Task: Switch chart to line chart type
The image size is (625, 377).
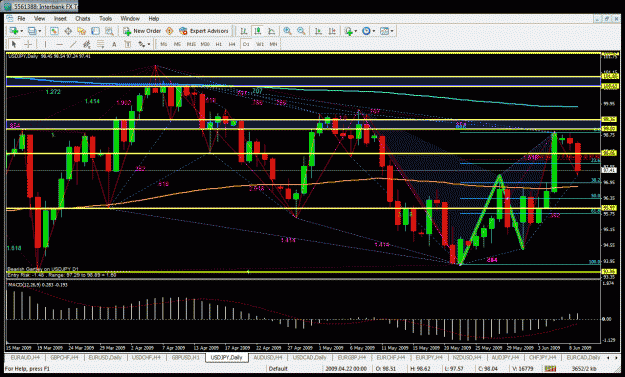Action: (x=271, y=31)
